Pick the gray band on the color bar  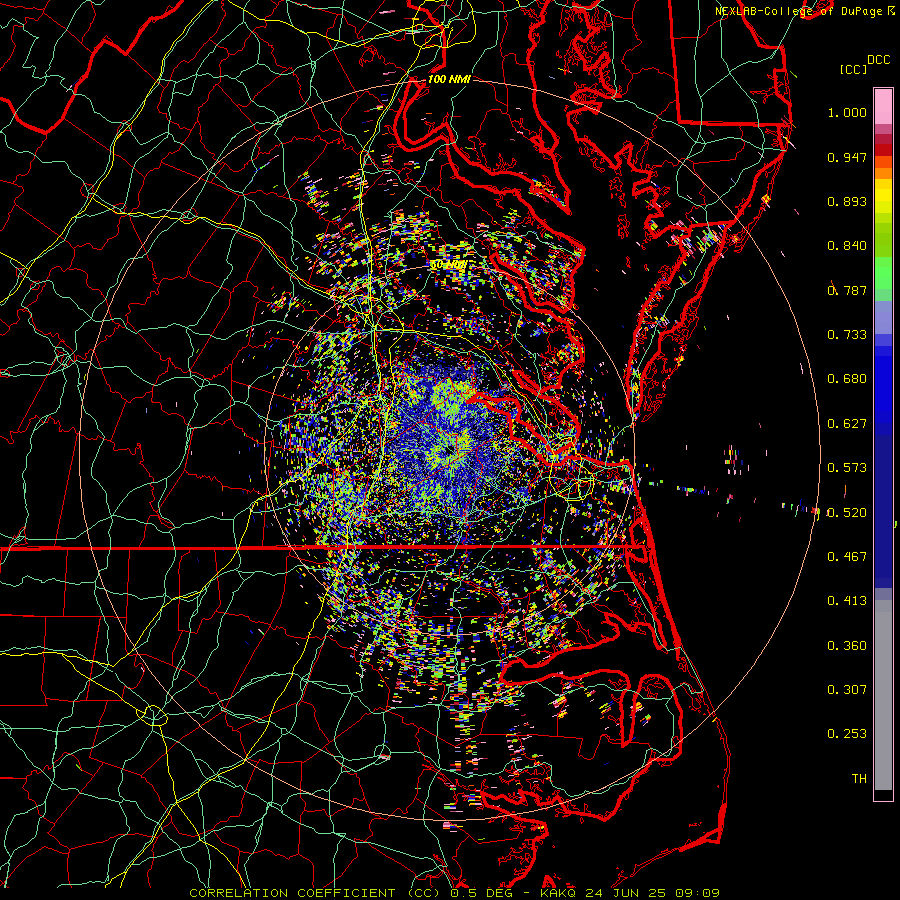coord(883,695)
